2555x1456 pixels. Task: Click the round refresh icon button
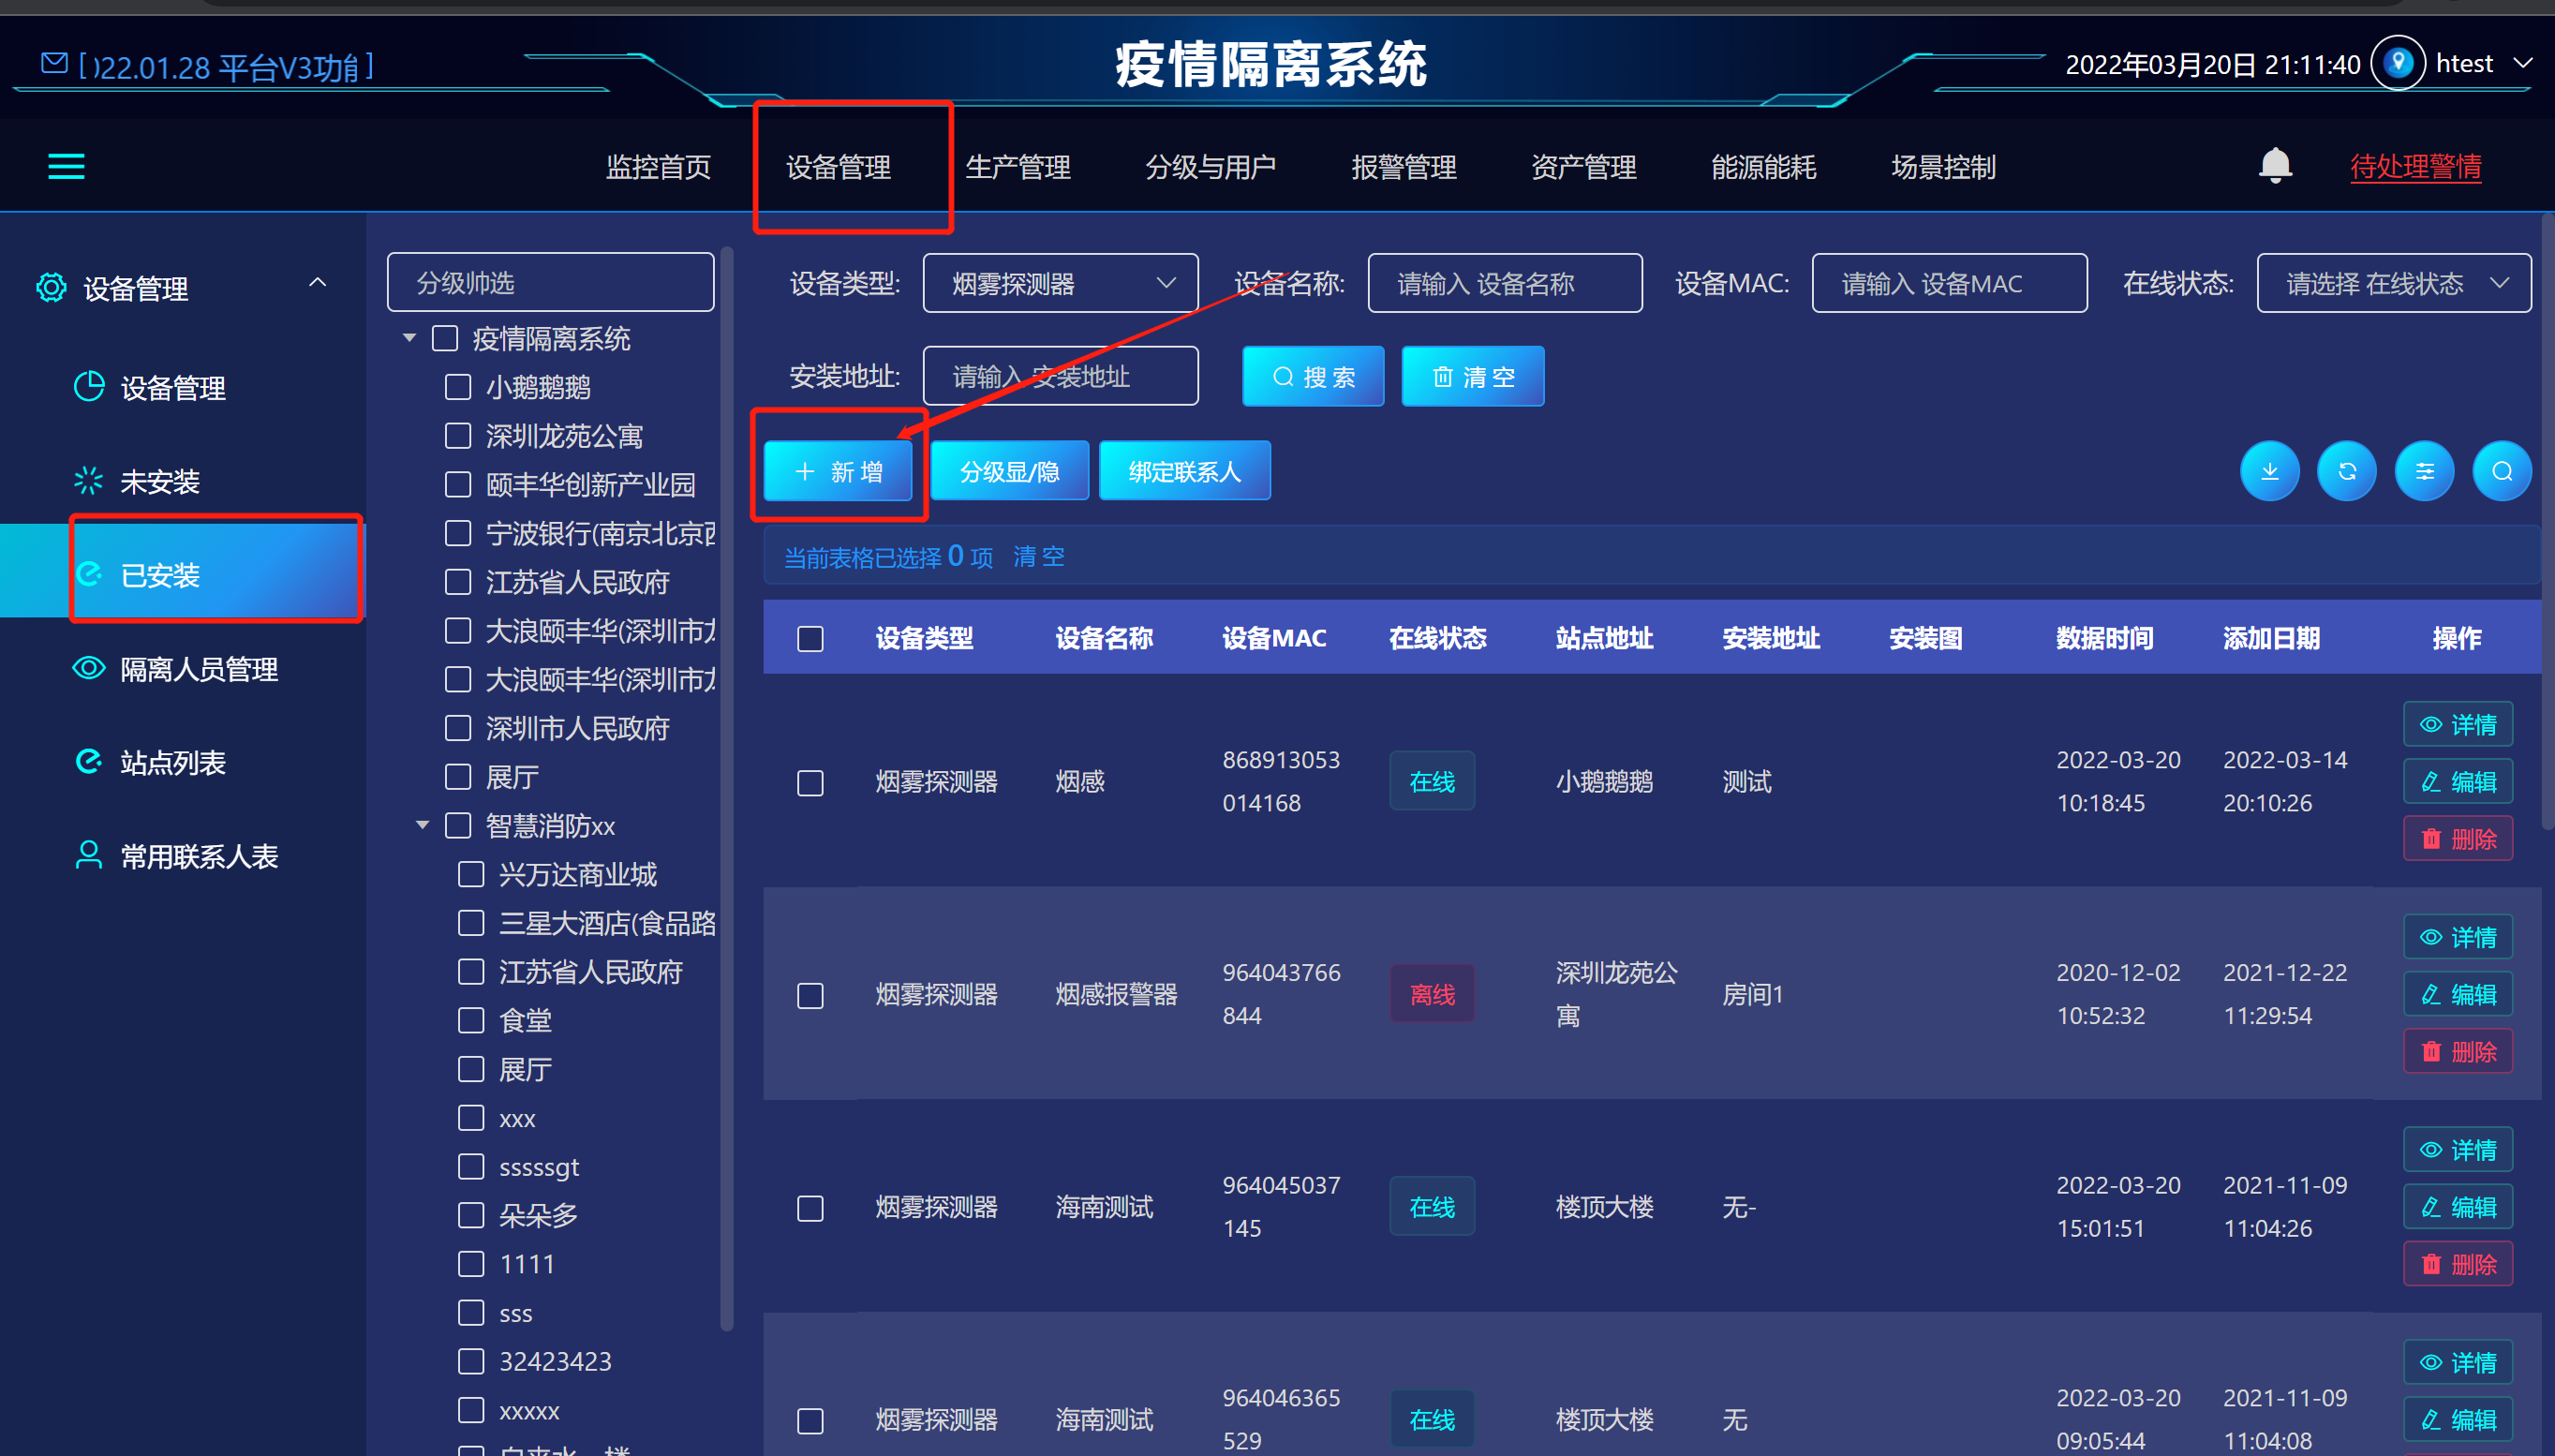(x=2346, y=471)
